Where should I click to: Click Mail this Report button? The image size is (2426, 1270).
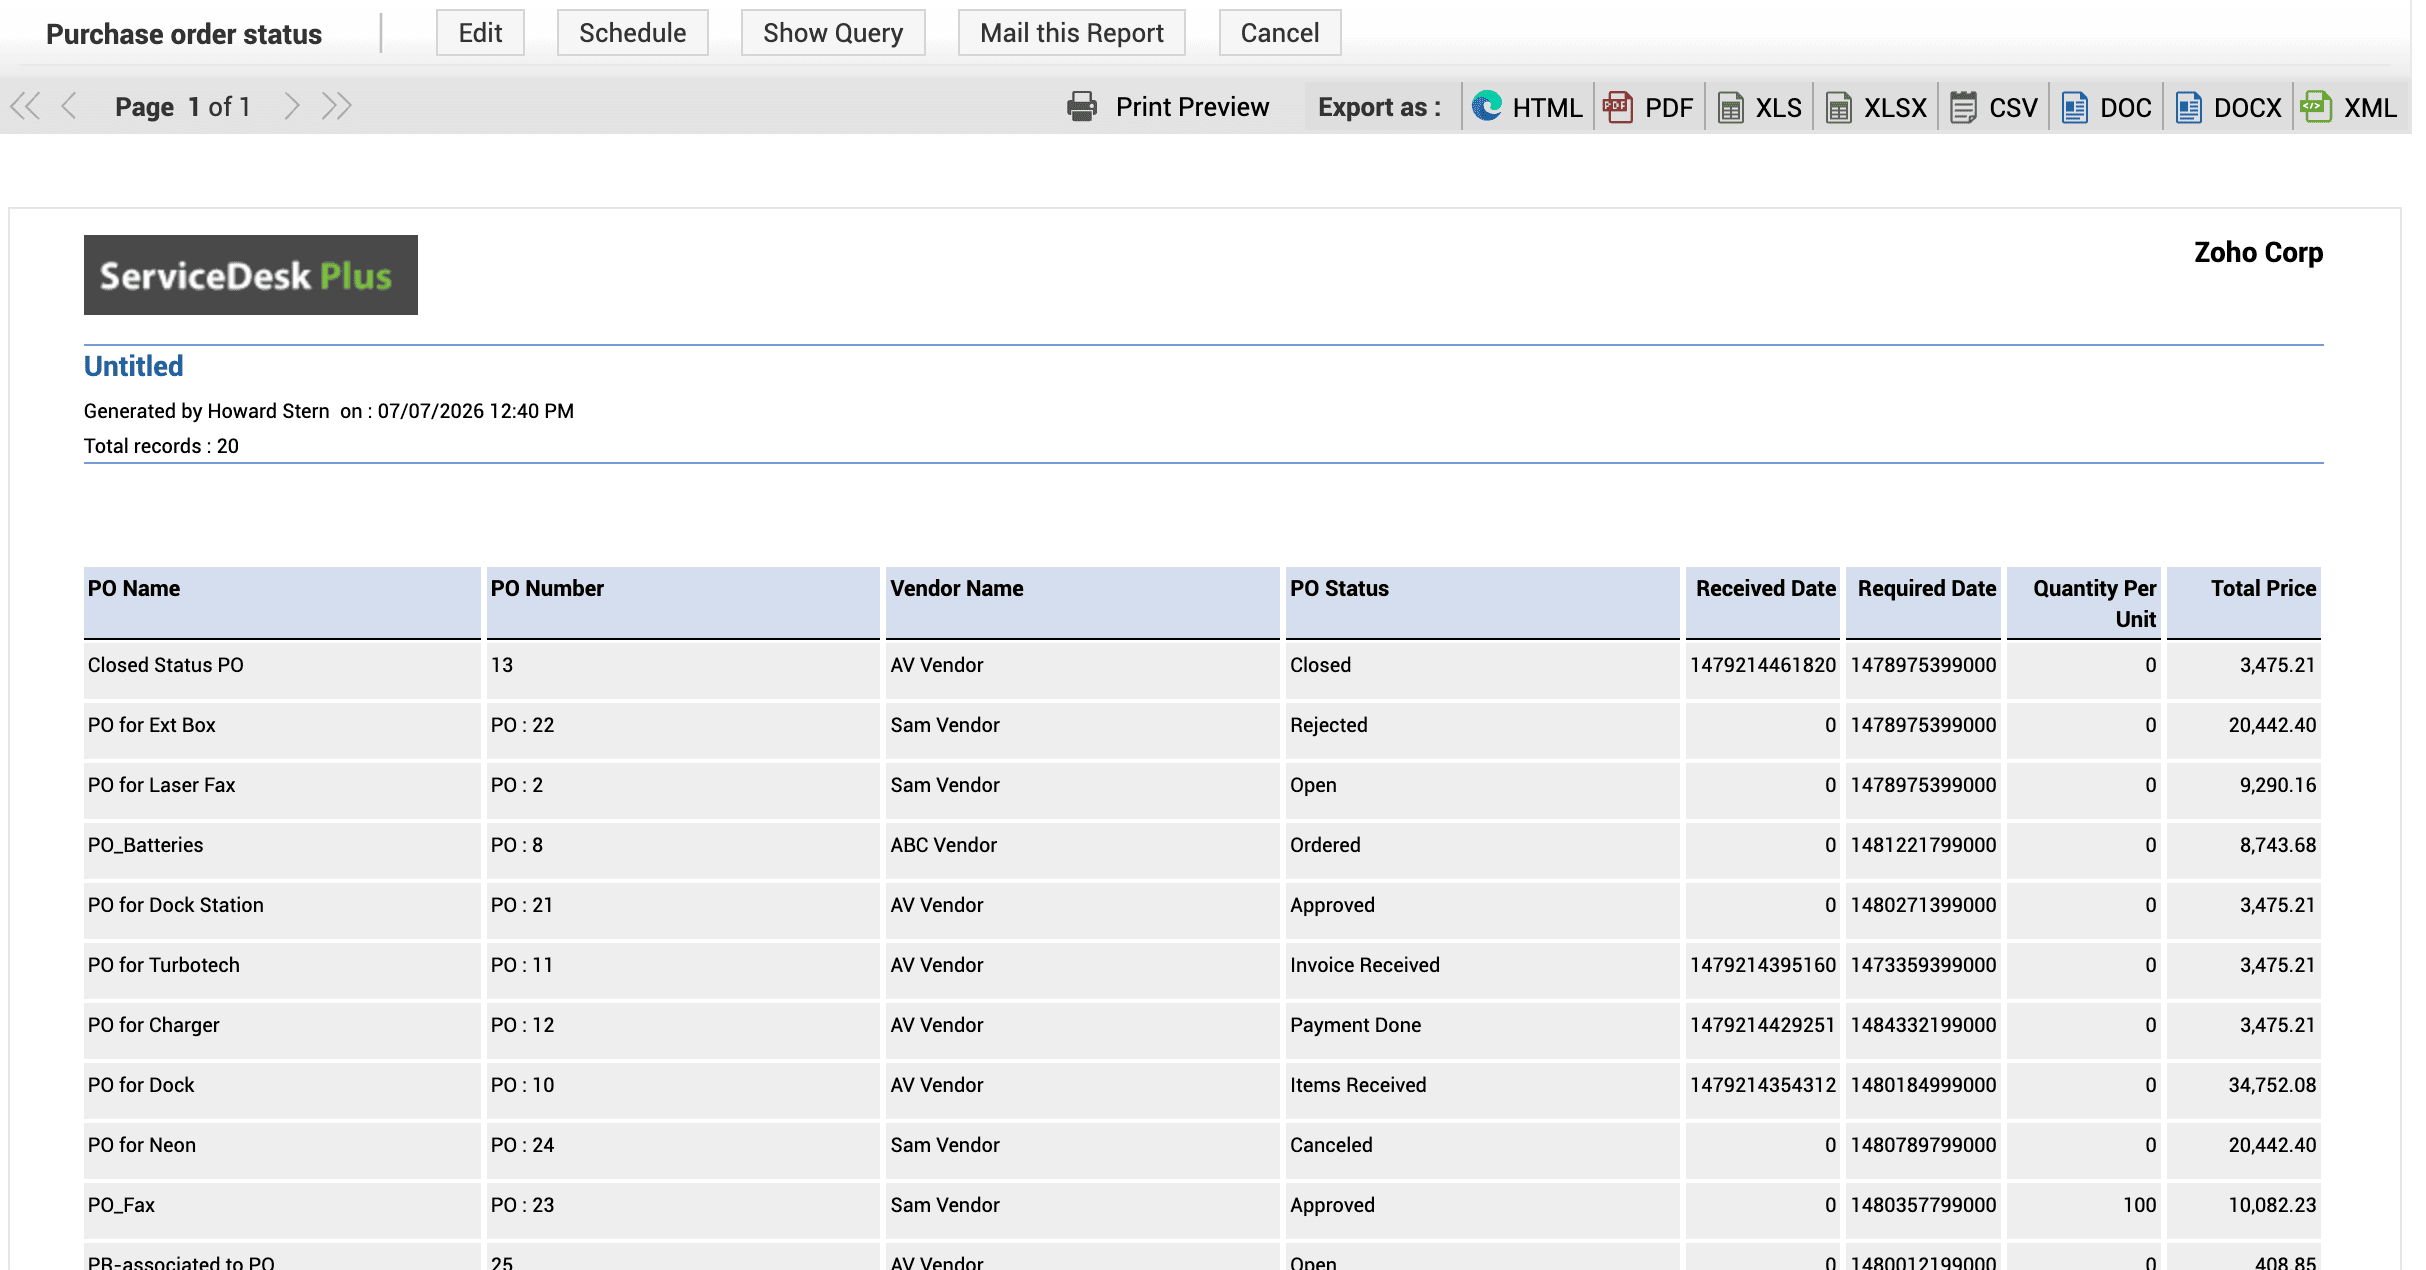(1071, 33)
